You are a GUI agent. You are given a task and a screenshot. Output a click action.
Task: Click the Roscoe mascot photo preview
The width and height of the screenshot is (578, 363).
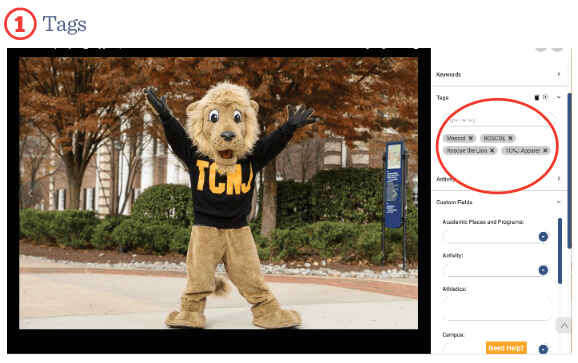pyautogui.click(x=219, y=193)
